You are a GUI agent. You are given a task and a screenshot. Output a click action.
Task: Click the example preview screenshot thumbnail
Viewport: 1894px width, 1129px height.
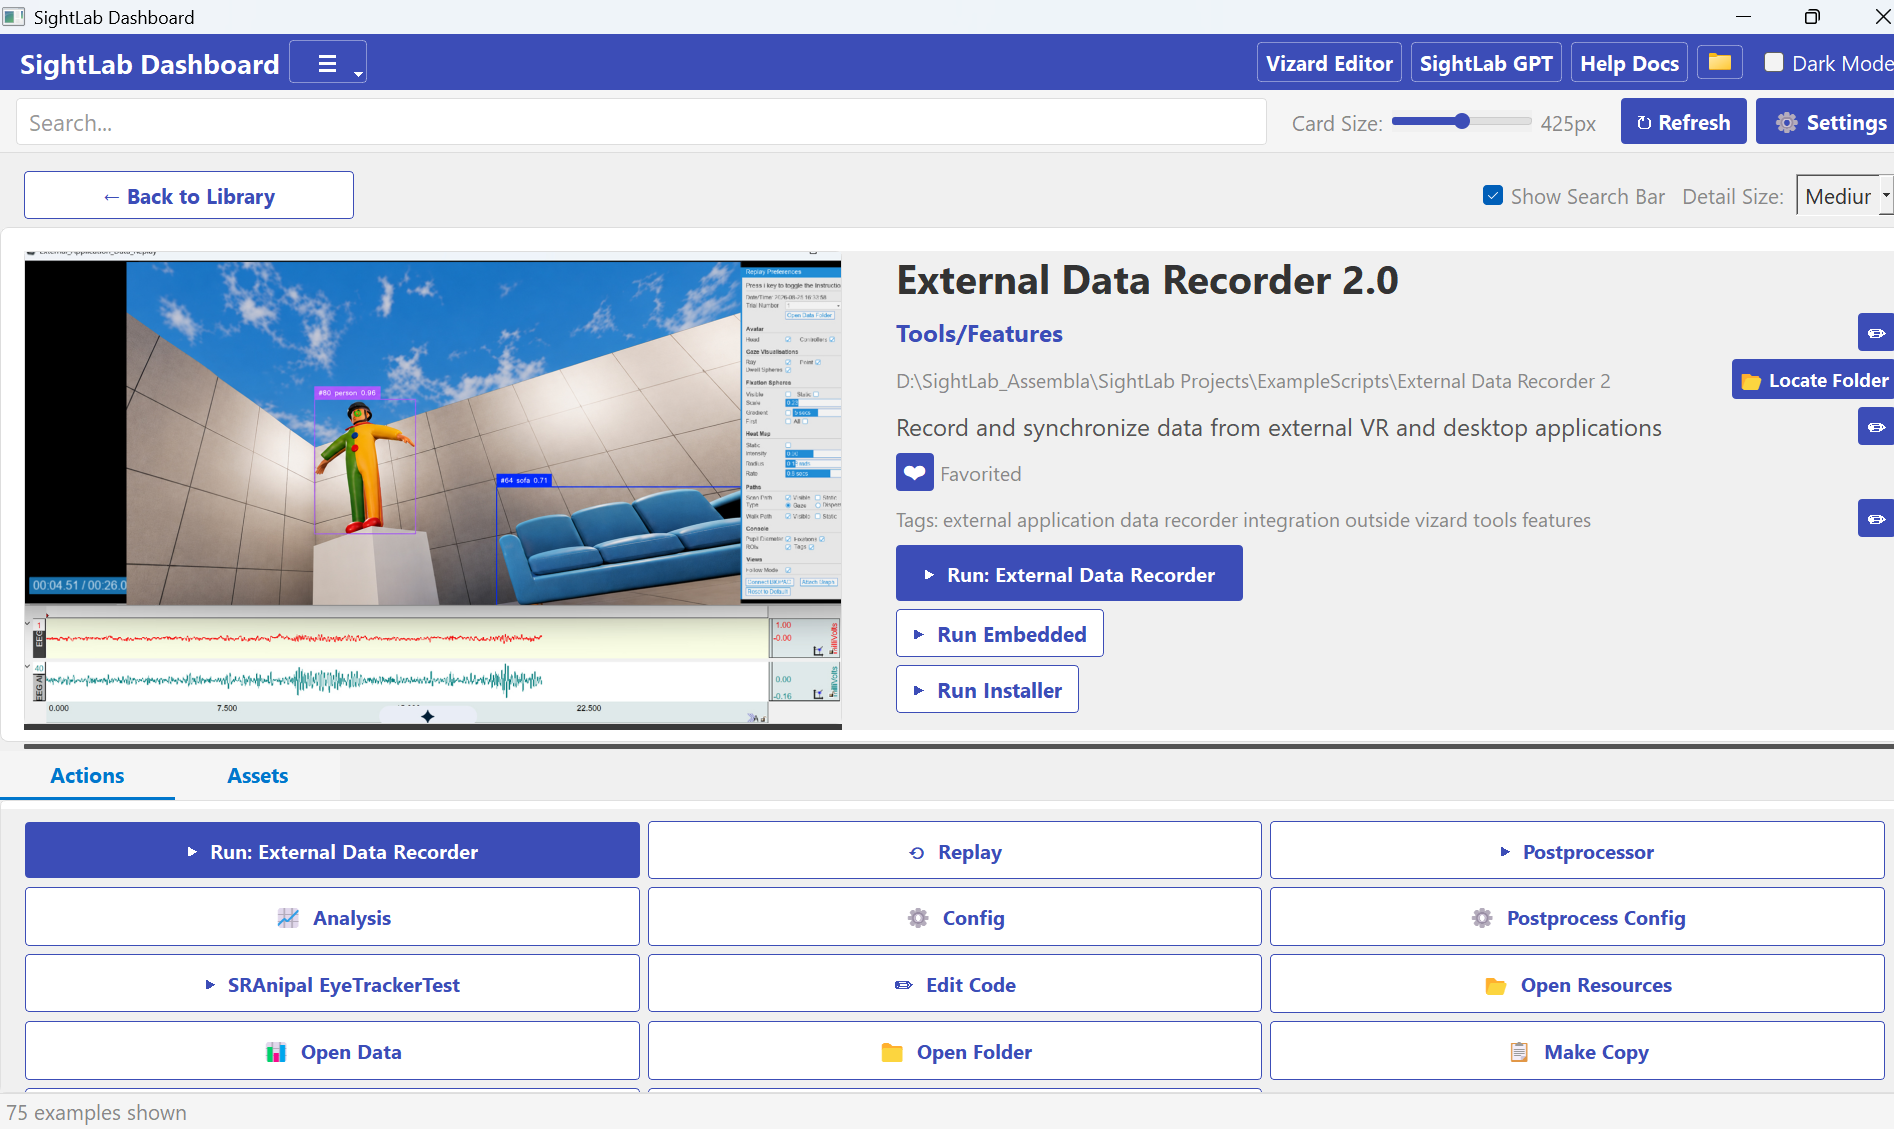point(433,489)
